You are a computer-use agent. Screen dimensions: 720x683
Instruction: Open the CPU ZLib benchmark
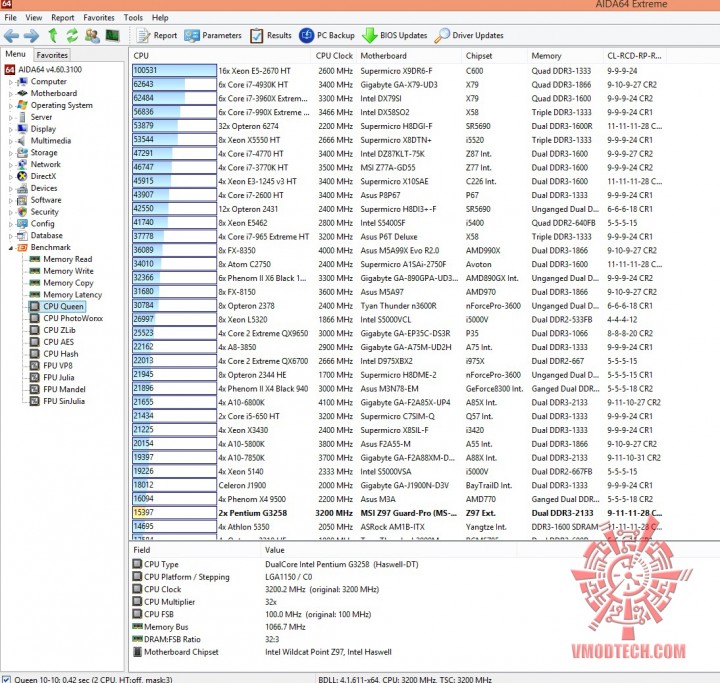point(59,330)
